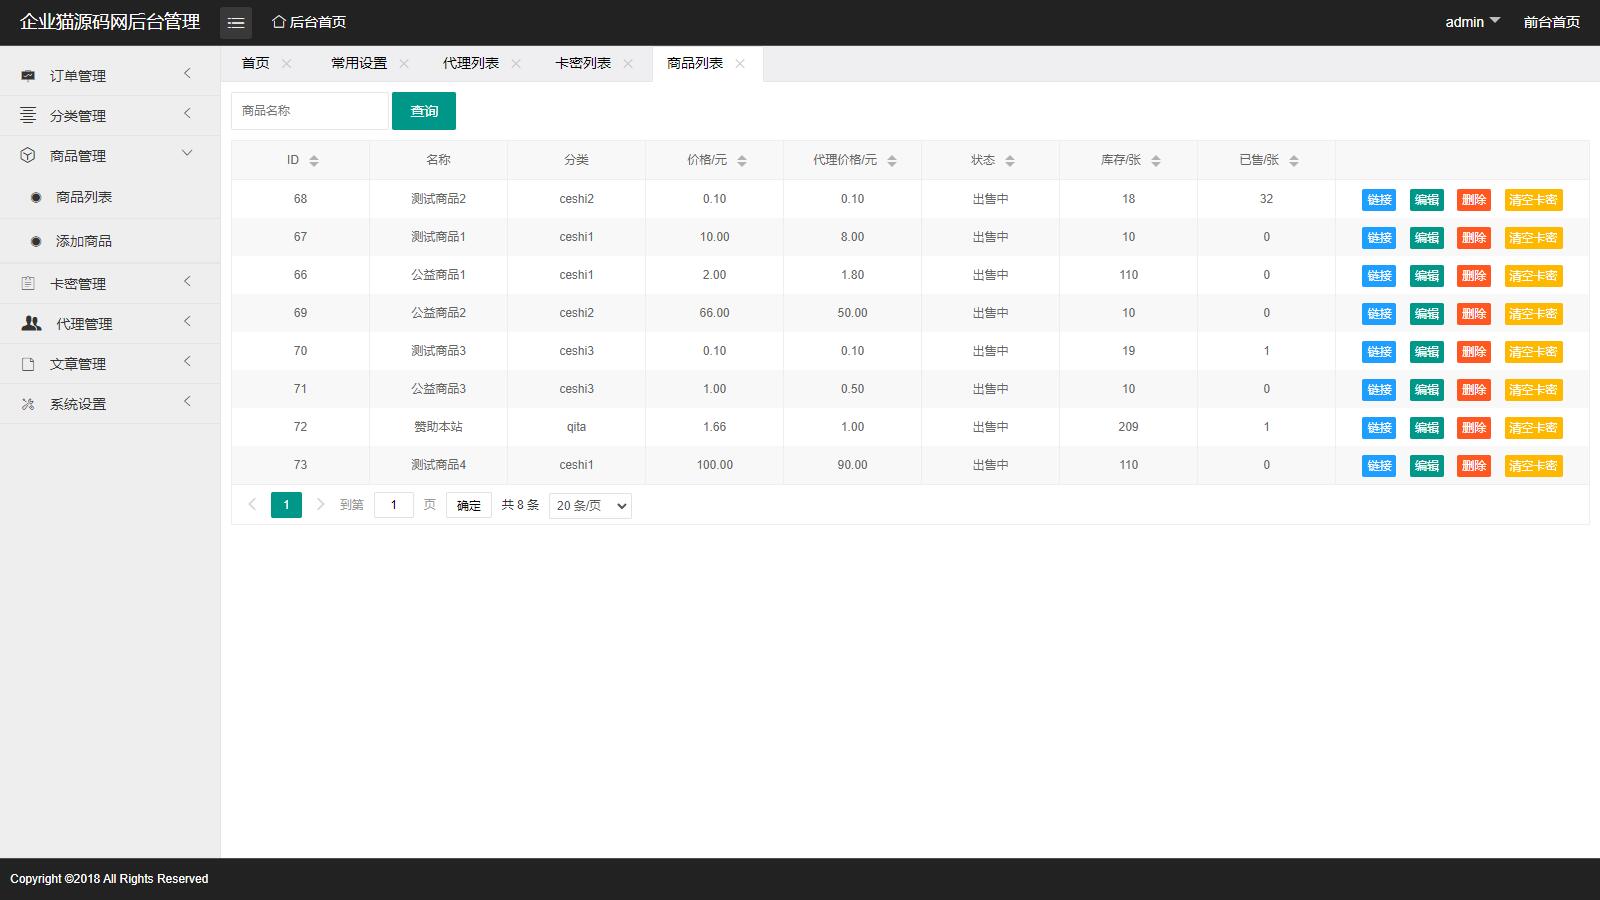Switch to the 卡密列表 tab
This screenshot has width=1600, height=900.
tap(583, 63)
